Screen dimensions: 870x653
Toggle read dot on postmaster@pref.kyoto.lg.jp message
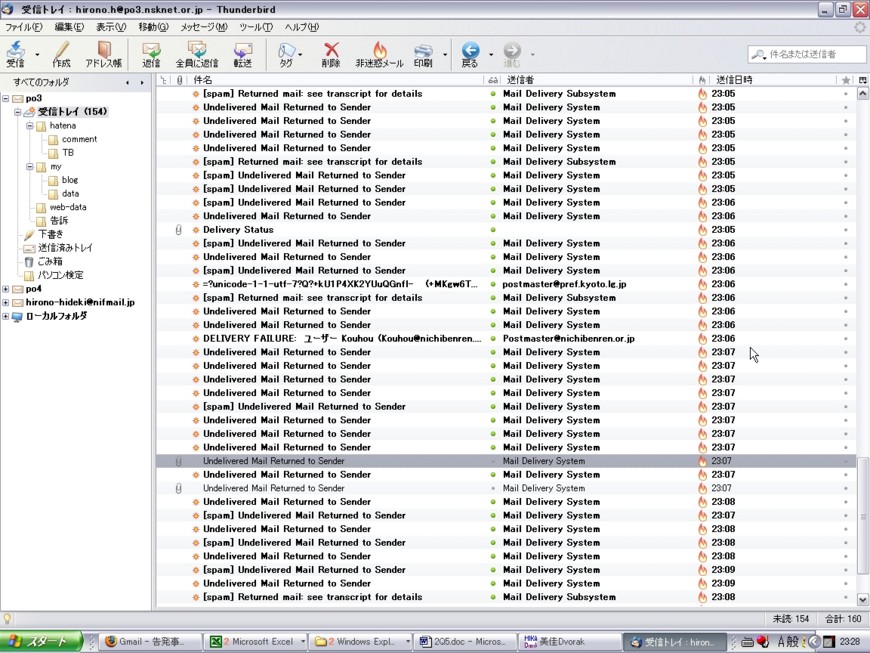493,284
